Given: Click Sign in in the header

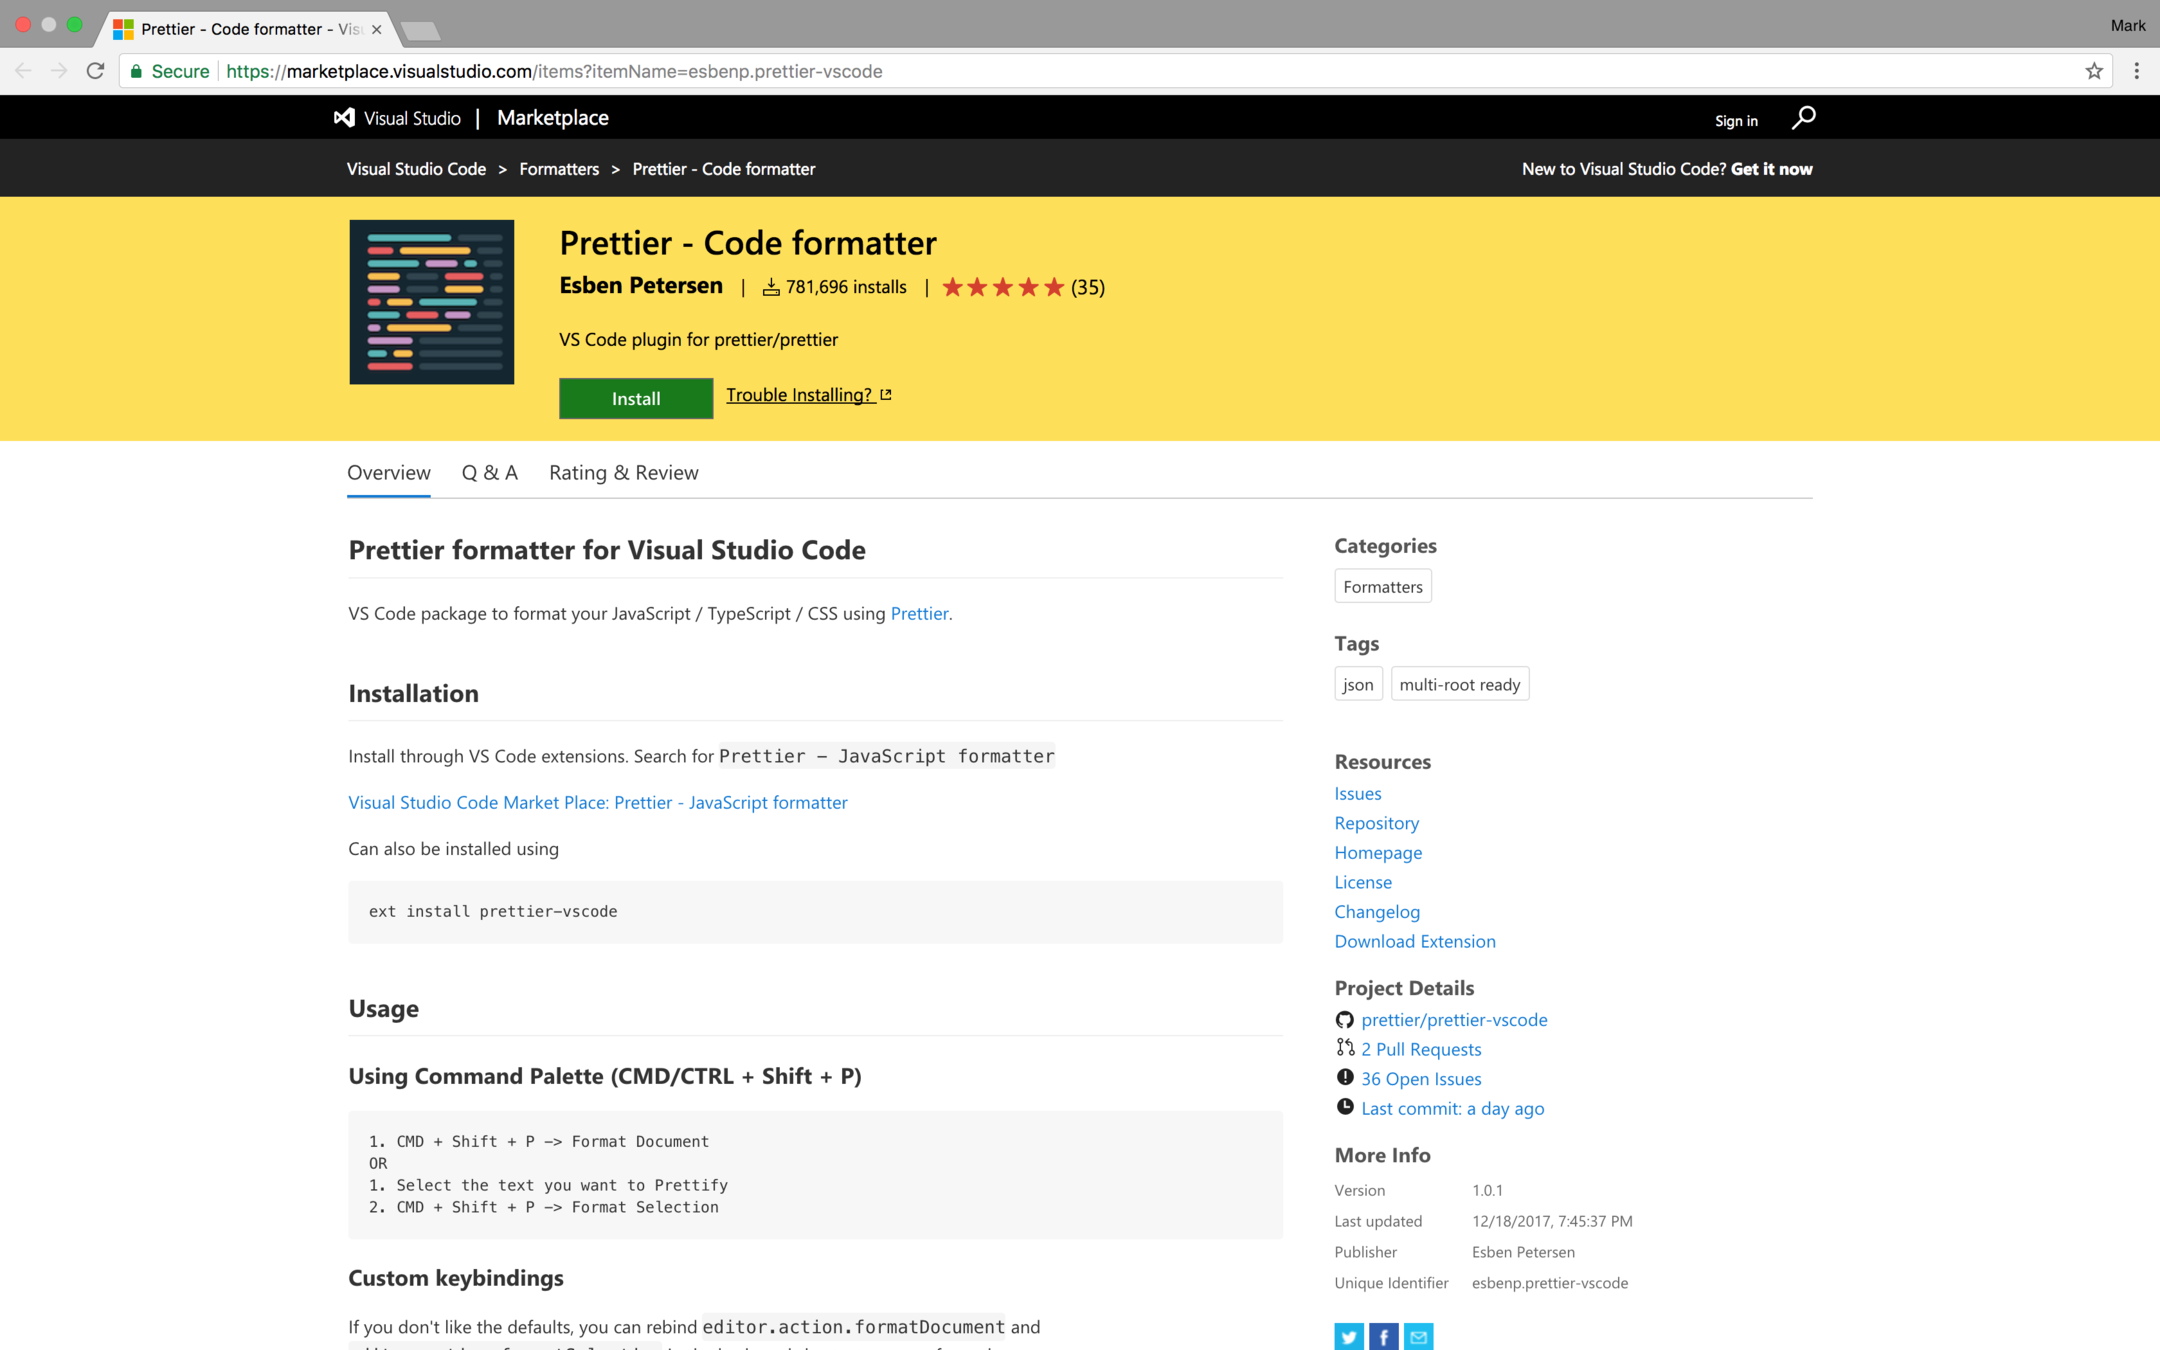Looking at the screenshot, I should click(1735, 120).
